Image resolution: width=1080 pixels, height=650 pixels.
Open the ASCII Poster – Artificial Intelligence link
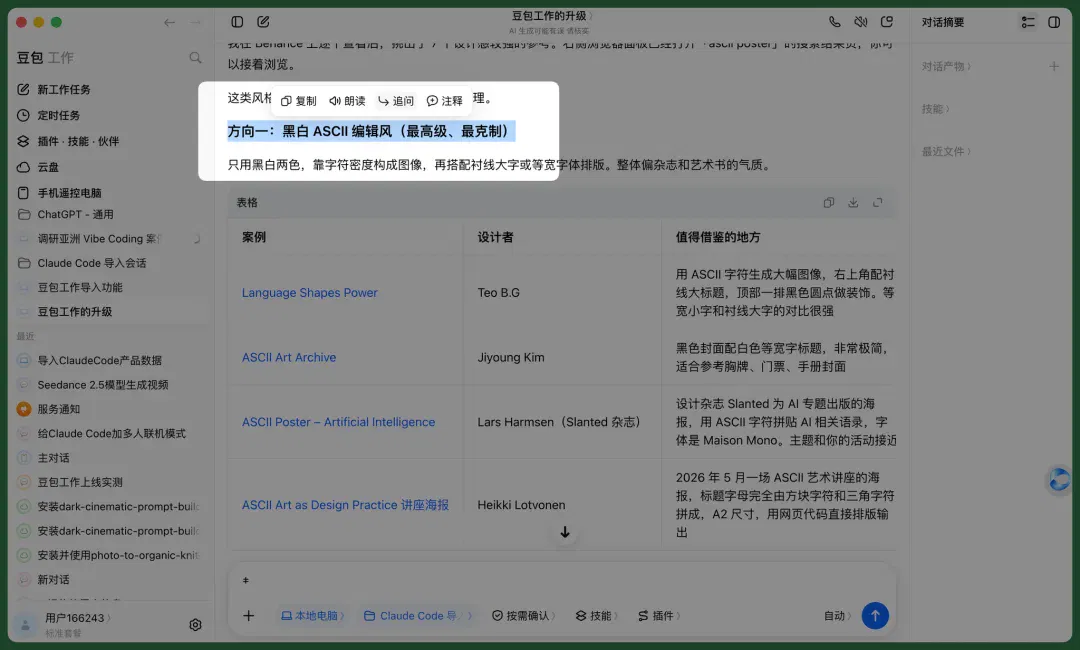tap(338, 422)
